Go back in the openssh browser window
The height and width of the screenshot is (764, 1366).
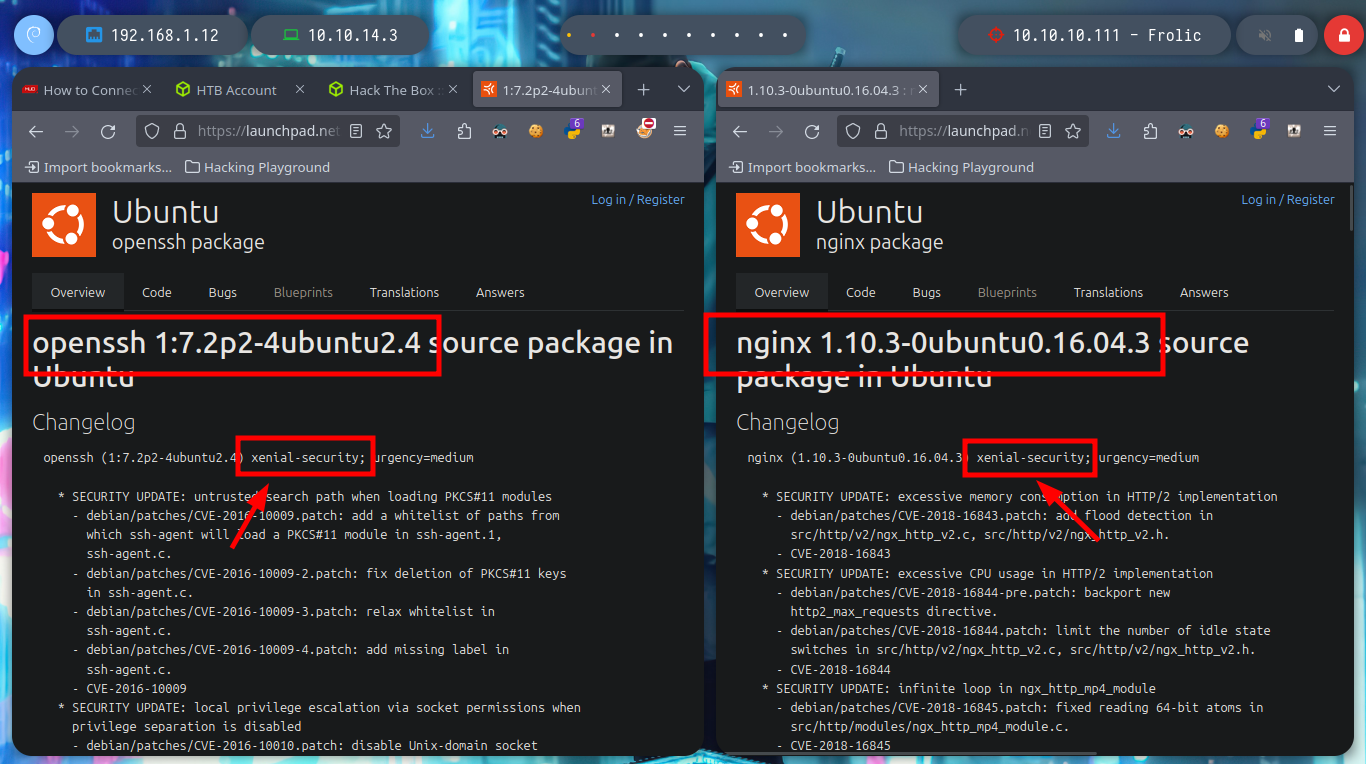36,131
